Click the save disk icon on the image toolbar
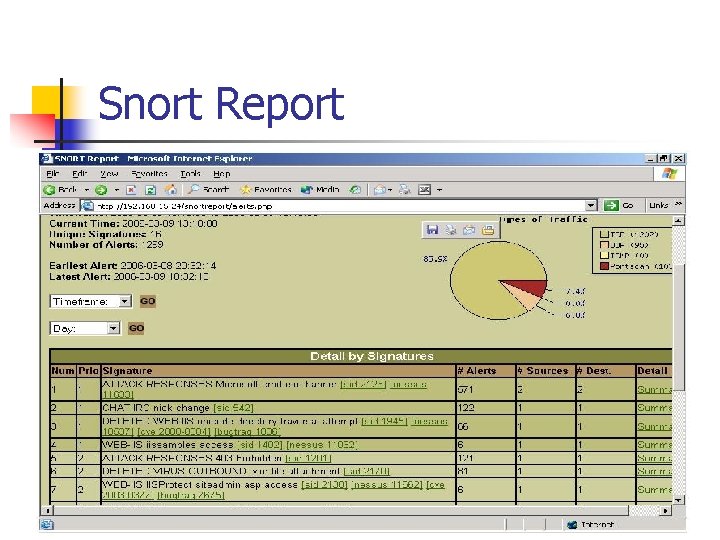This screenshot has height=540, width=720. click(432, 230)
